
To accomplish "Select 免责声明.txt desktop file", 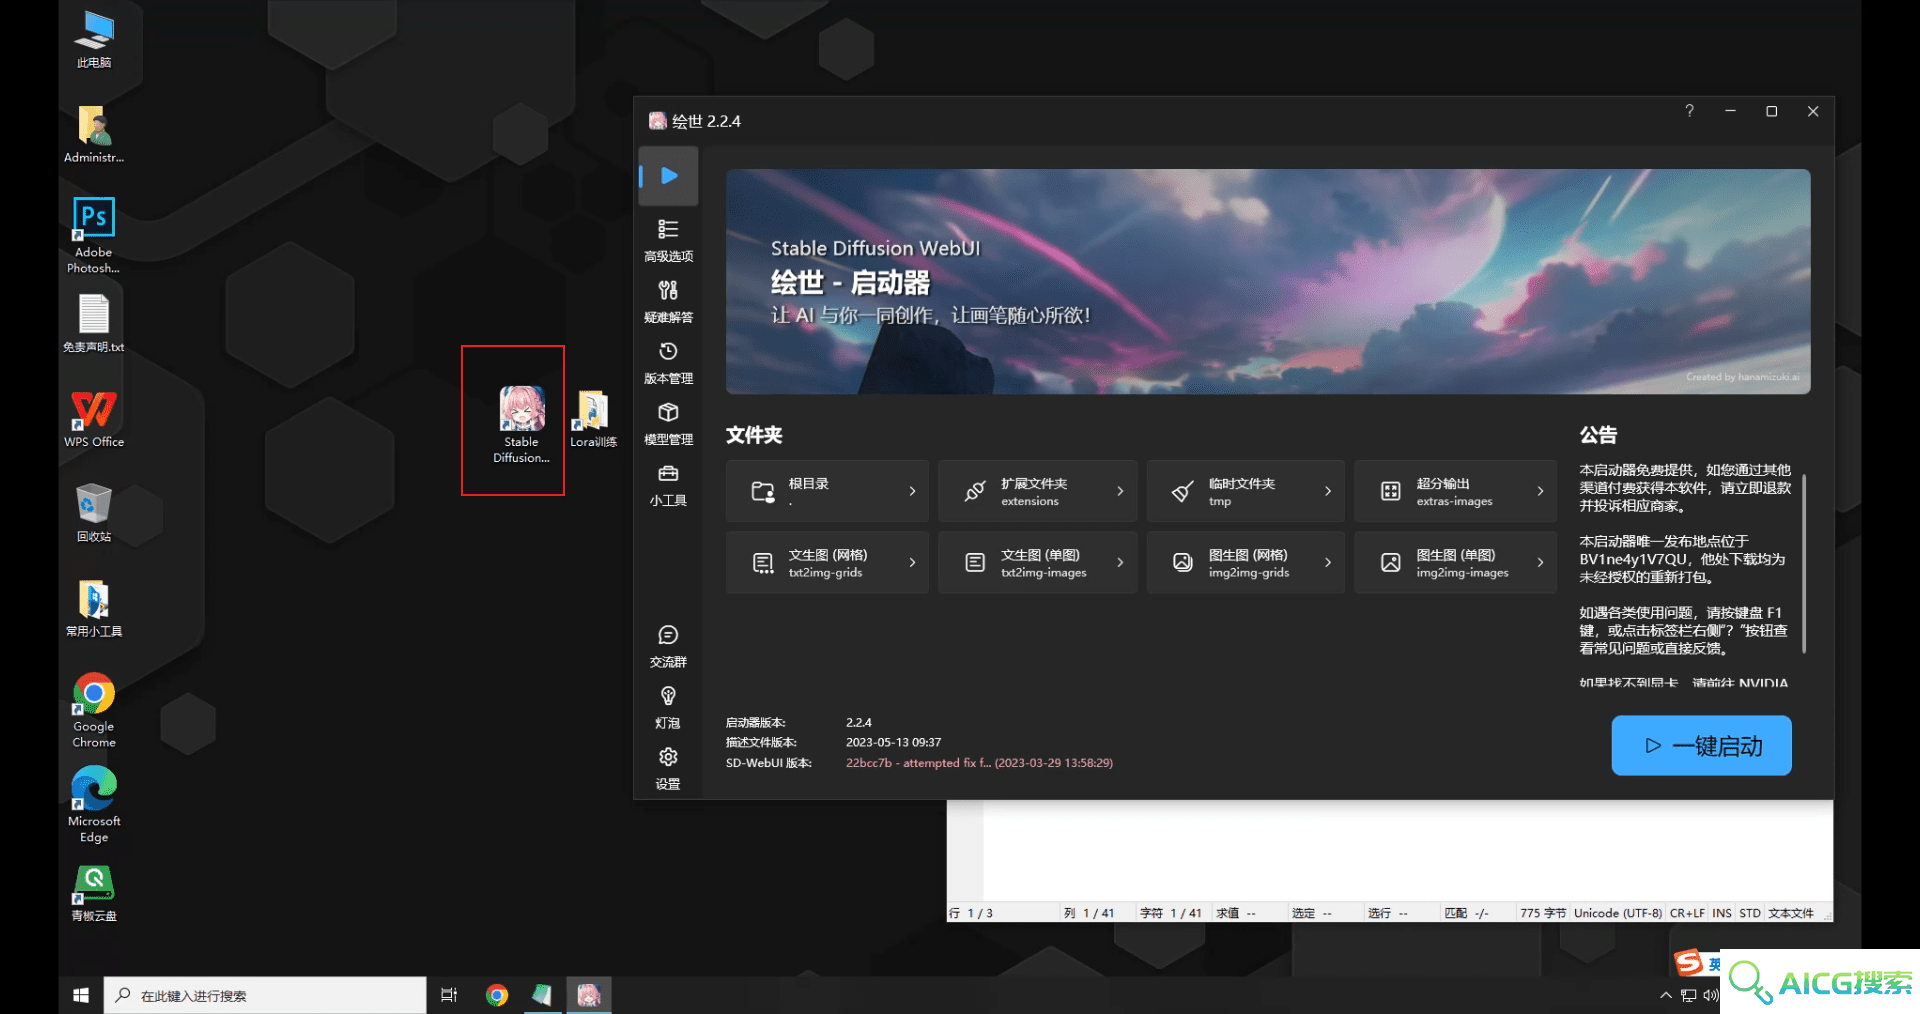I will 94,323.
